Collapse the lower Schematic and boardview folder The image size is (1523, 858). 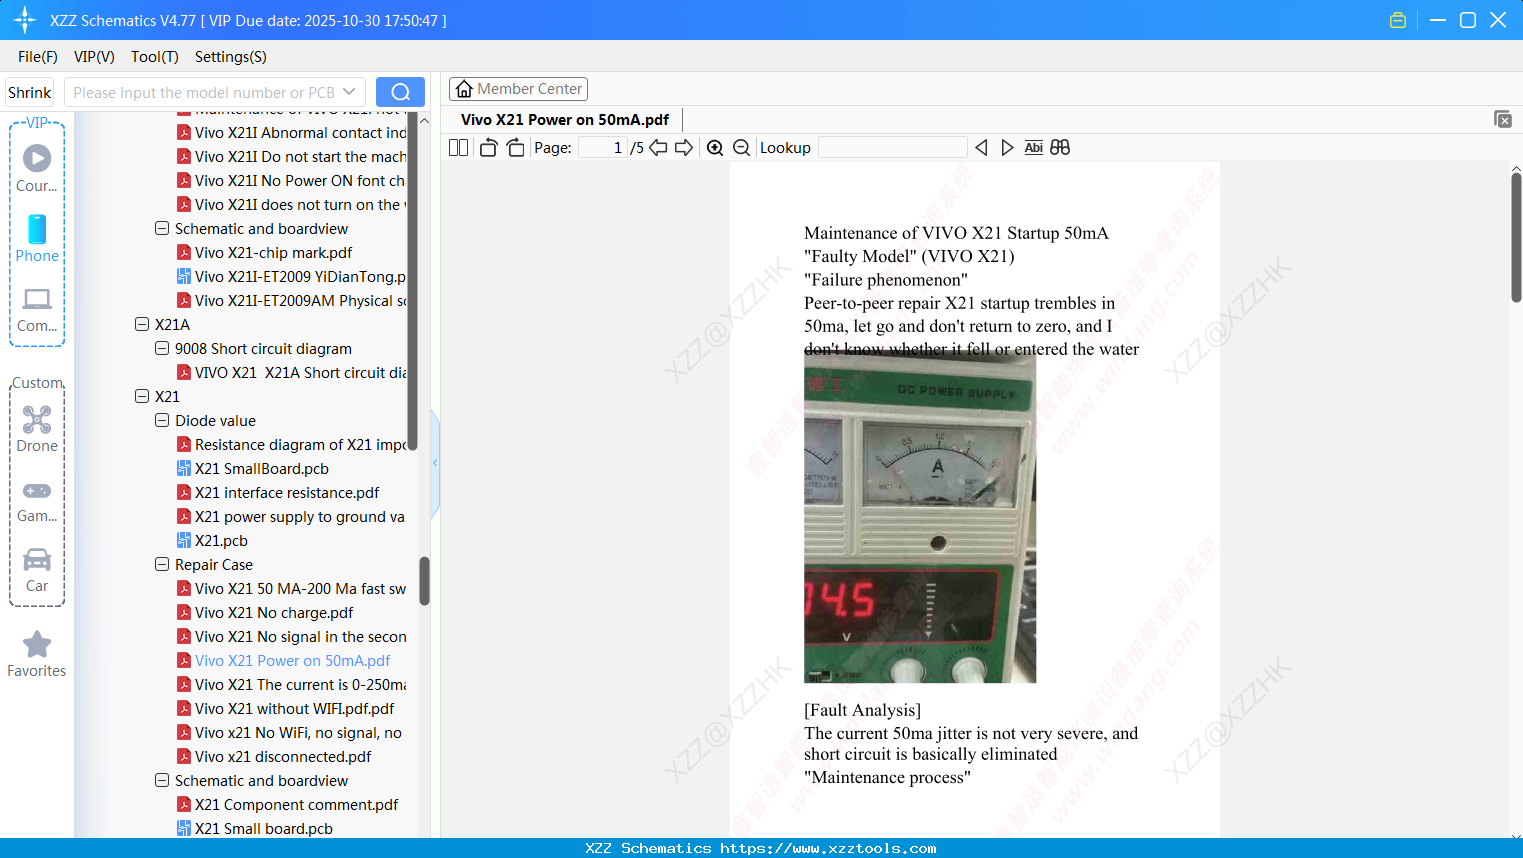point(162,780)
